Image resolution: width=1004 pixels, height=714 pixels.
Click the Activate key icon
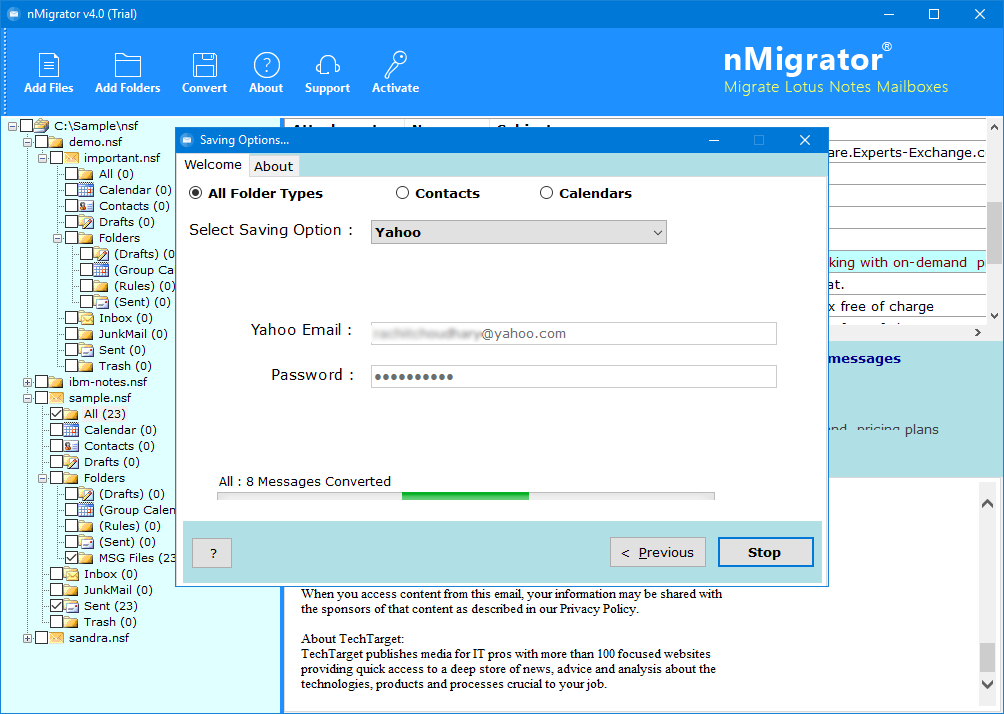[x=395, y=65]
